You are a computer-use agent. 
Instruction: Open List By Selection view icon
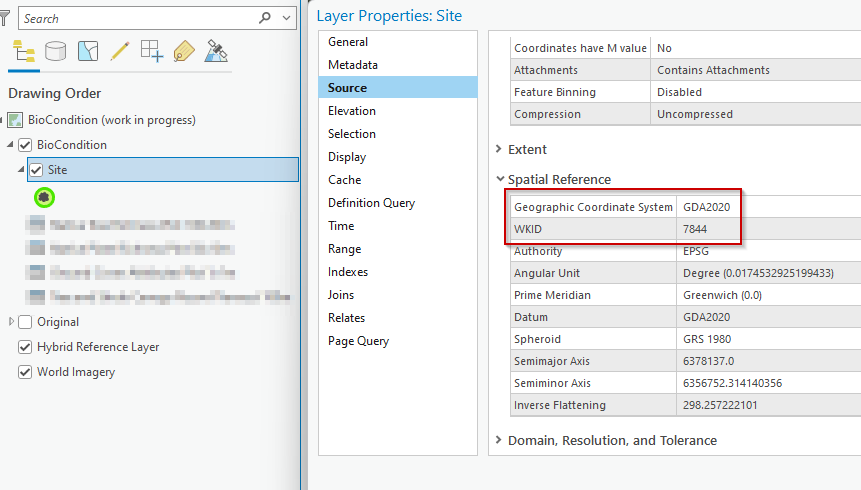pos(88,51)
